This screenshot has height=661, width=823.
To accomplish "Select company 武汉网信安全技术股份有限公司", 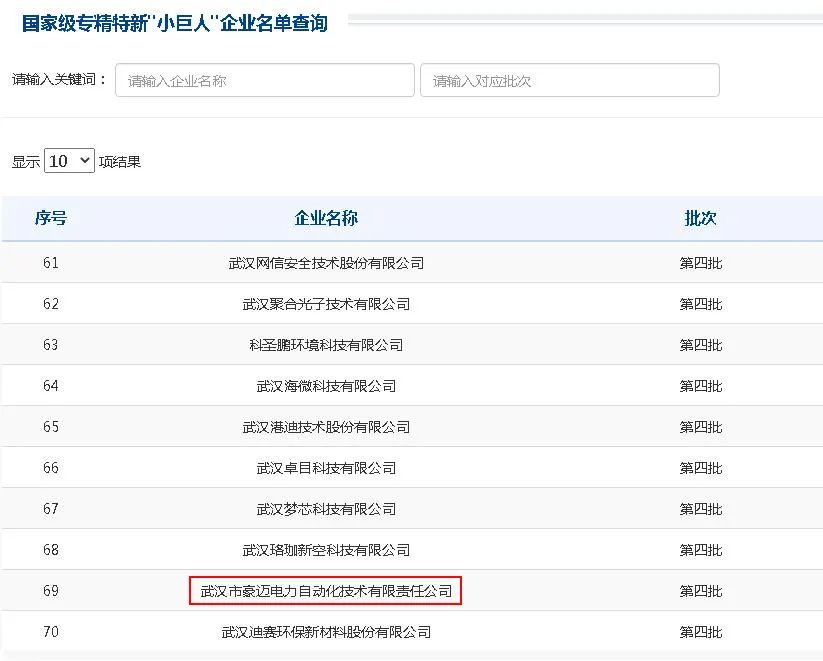I will (x=326, y=263).
